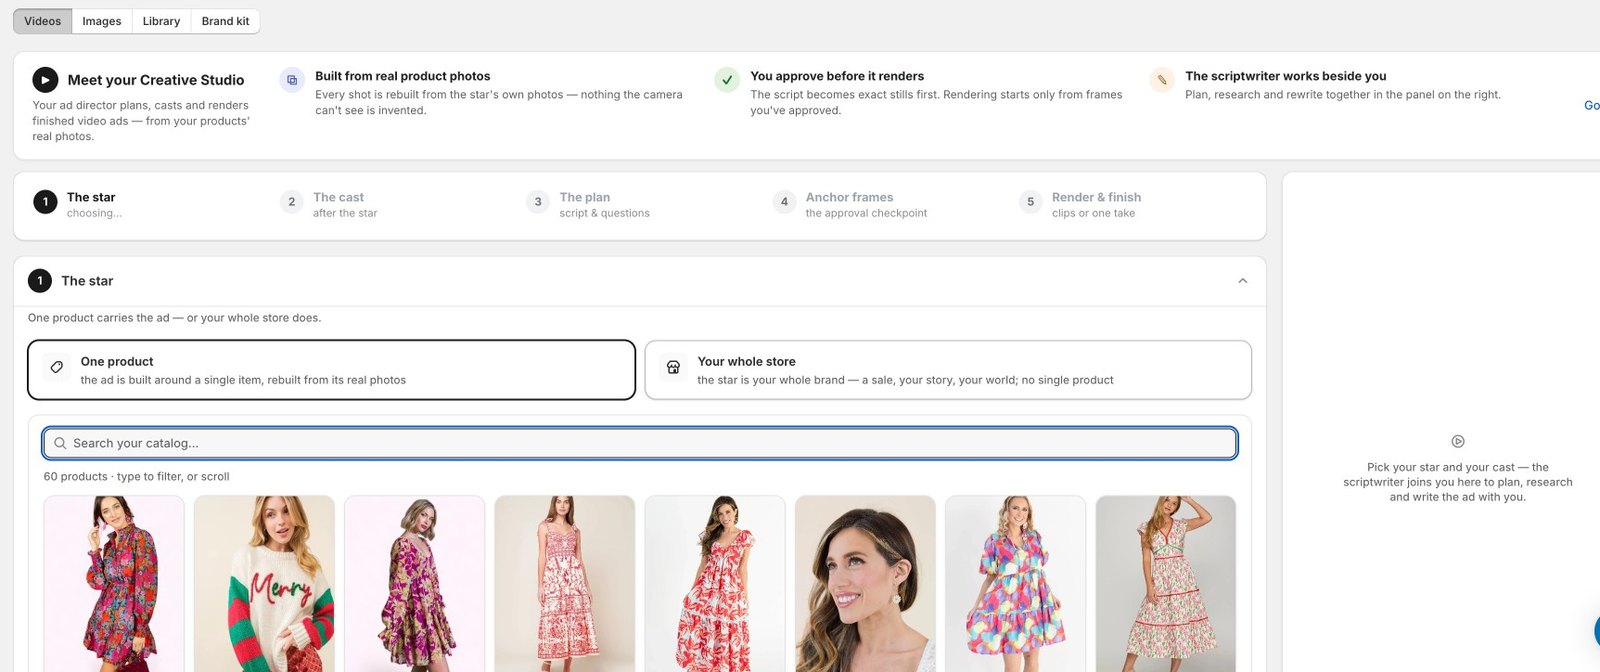Choose the Your whole store option
This screenshot has height=672, width=1600.
[948, 370]
